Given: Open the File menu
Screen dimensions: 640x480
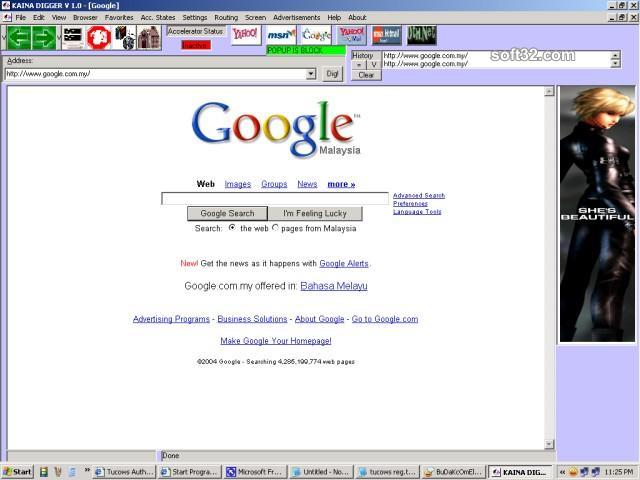Looking at the screenshot, I should point(20,18).
